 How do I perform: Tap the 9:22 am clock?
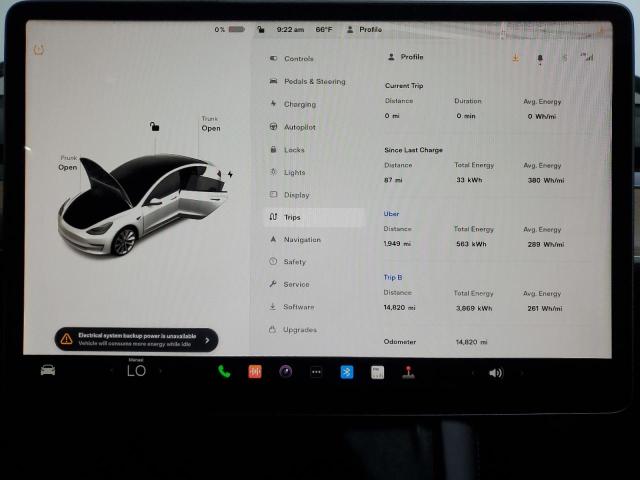click(290, 29)
